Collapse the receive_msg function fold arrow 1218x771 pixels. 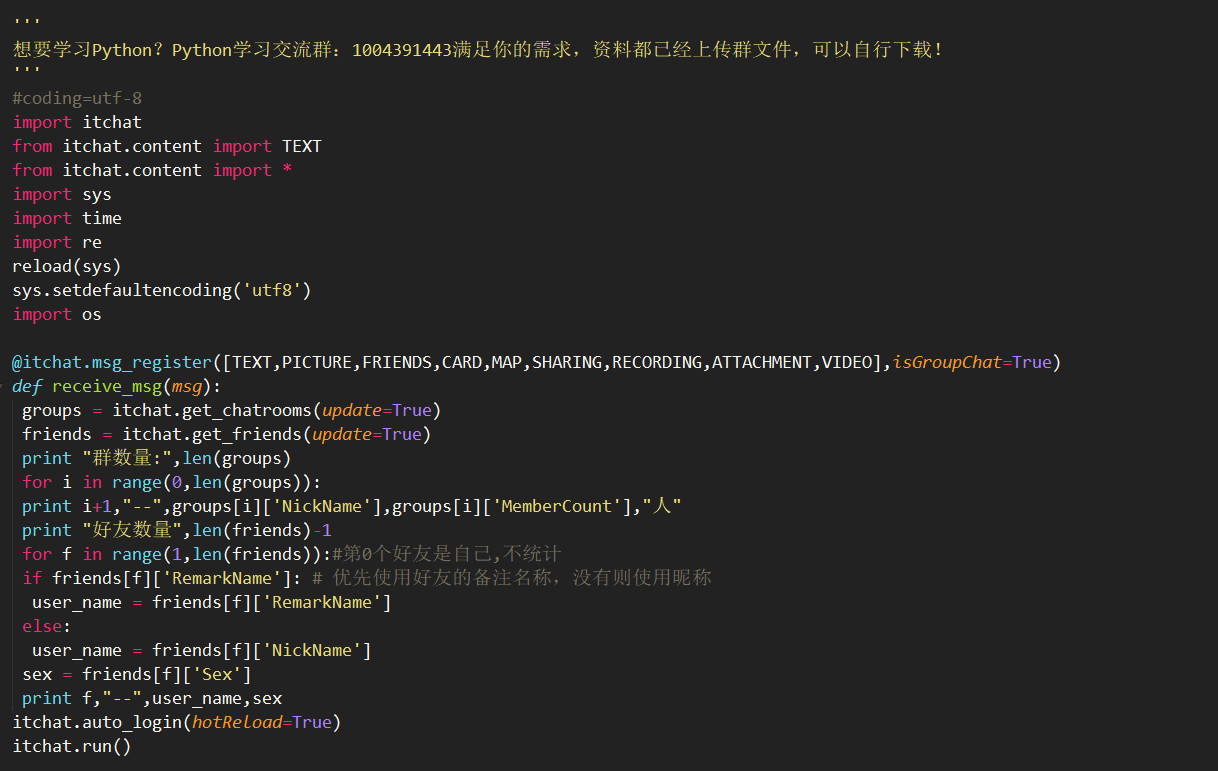[x=3, y=386]
